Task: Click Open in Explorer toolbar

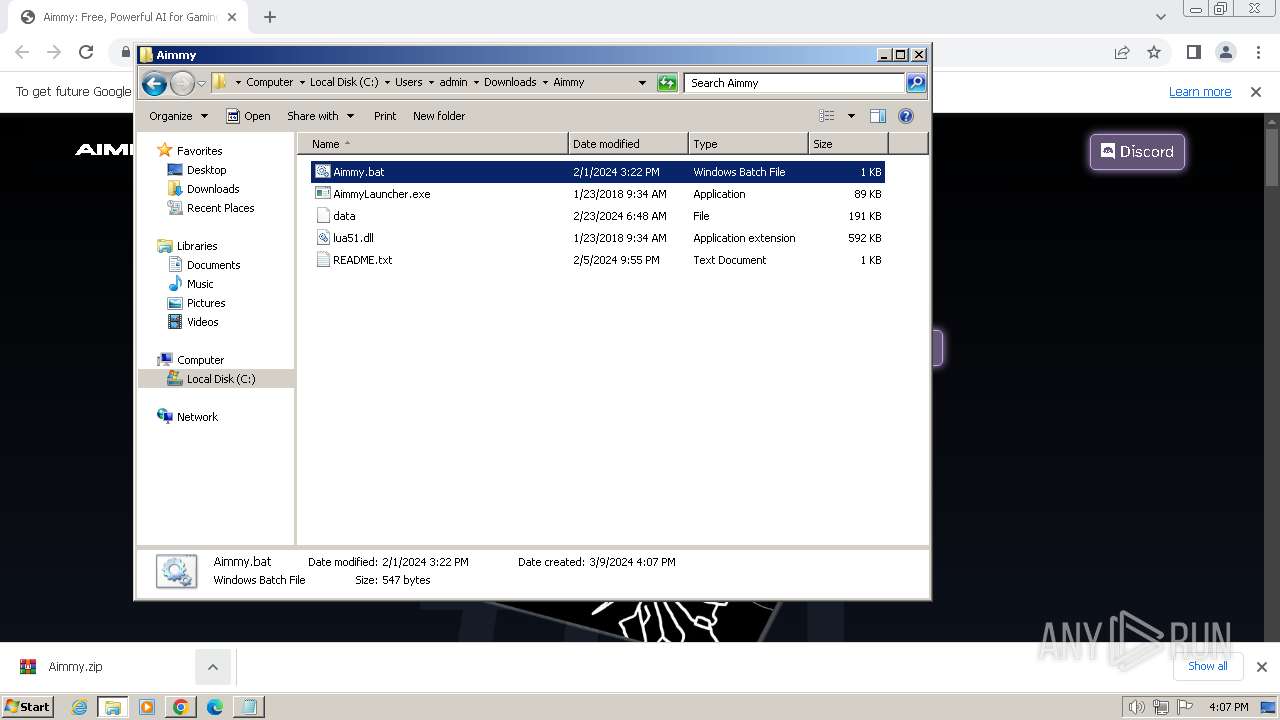Action: (x=248, y=116)
